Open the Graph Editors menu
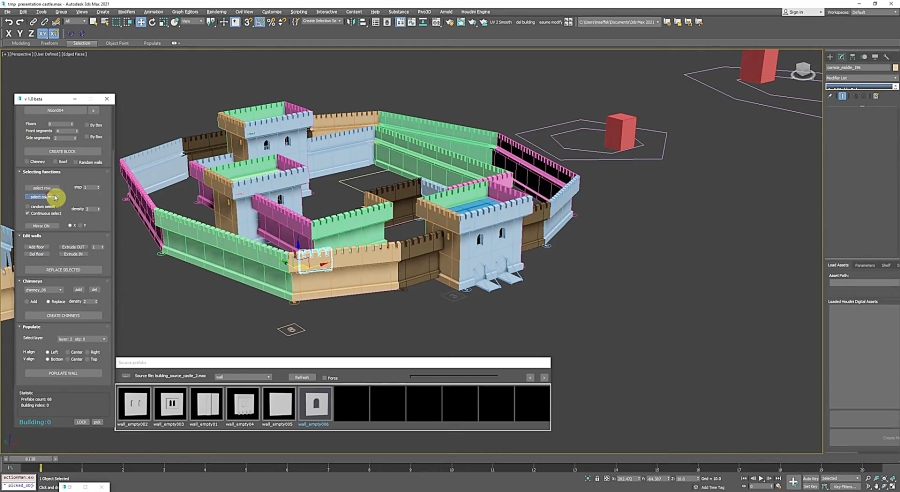The width and height of the screenshot is (900, 492). pos(185,11)
